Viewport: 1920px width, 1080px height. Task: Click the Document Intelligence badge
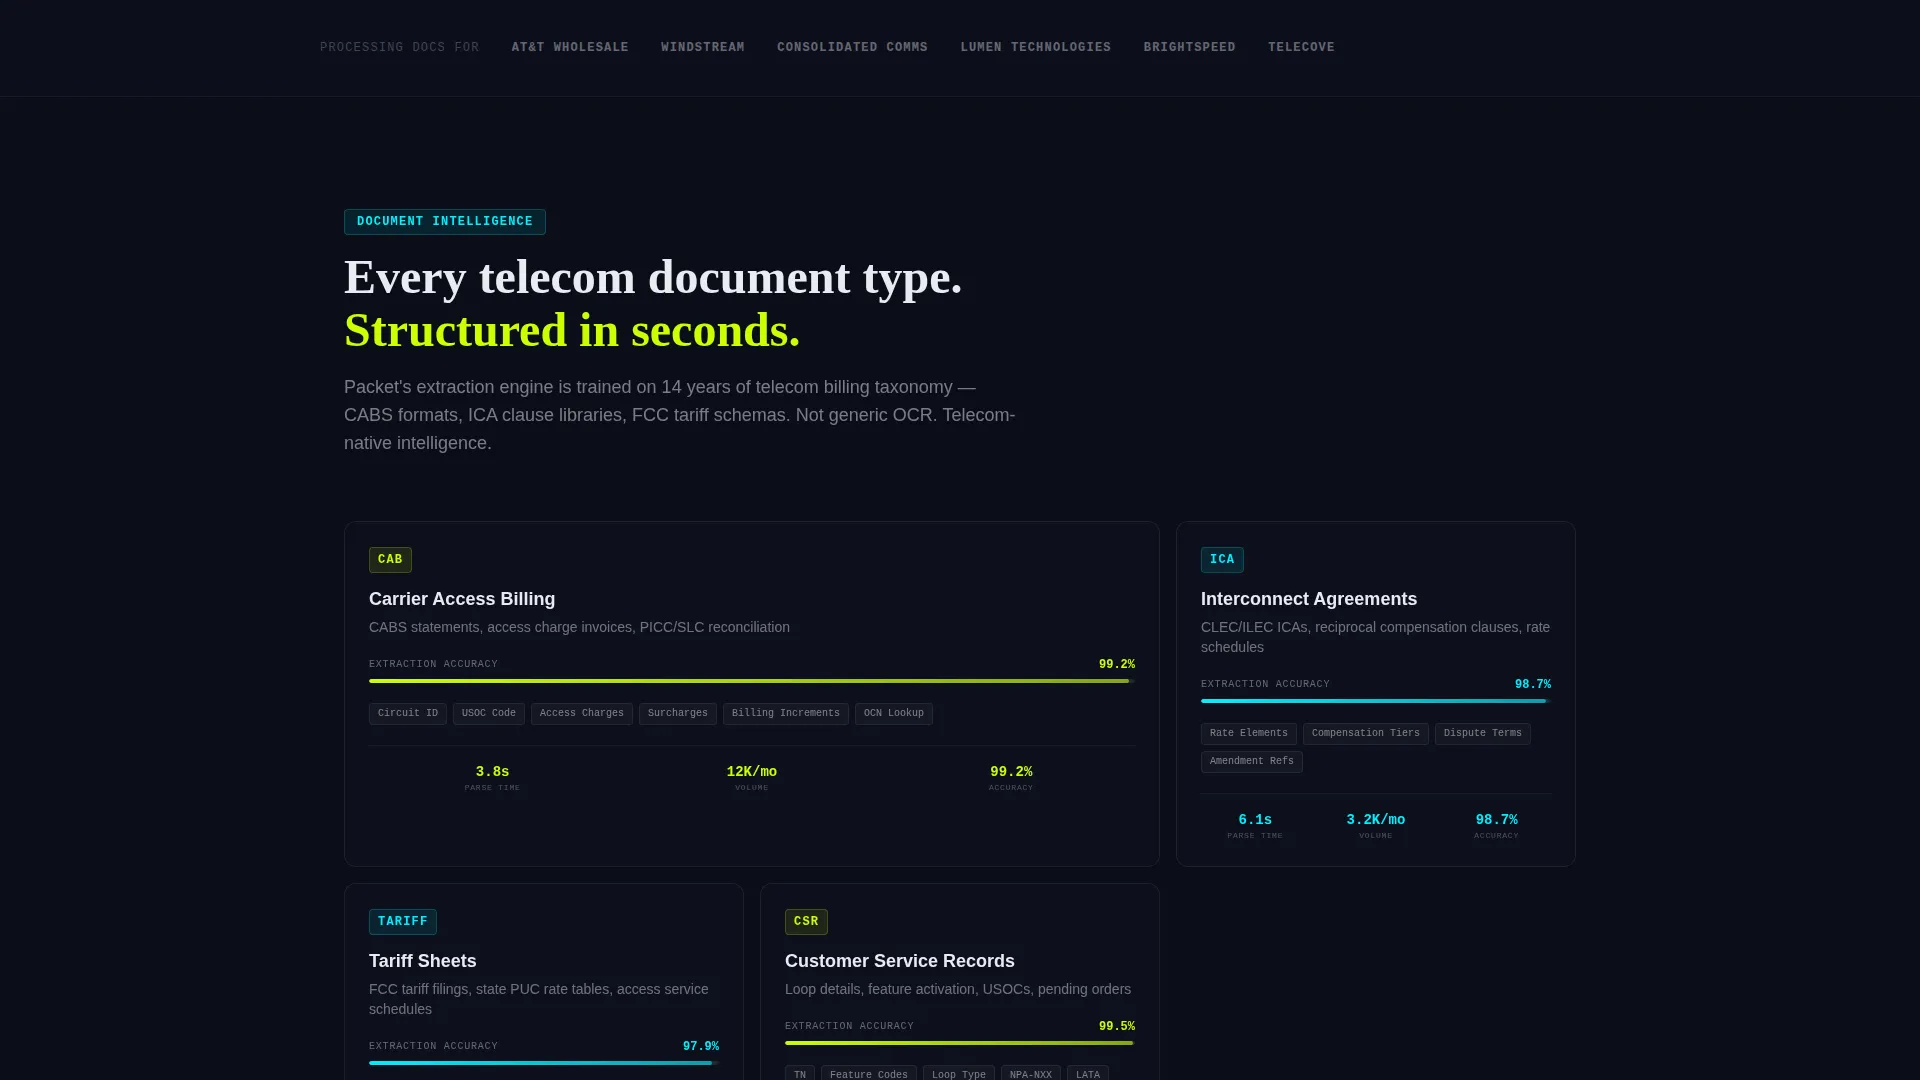(445, 222)
